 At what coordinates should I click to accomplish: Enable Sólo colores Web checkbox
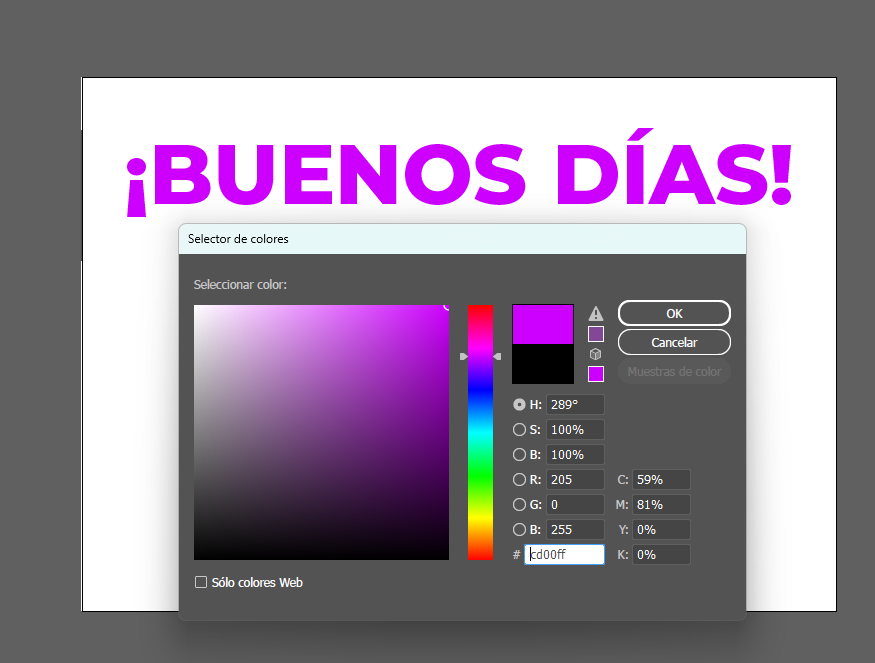pos(201,582)
